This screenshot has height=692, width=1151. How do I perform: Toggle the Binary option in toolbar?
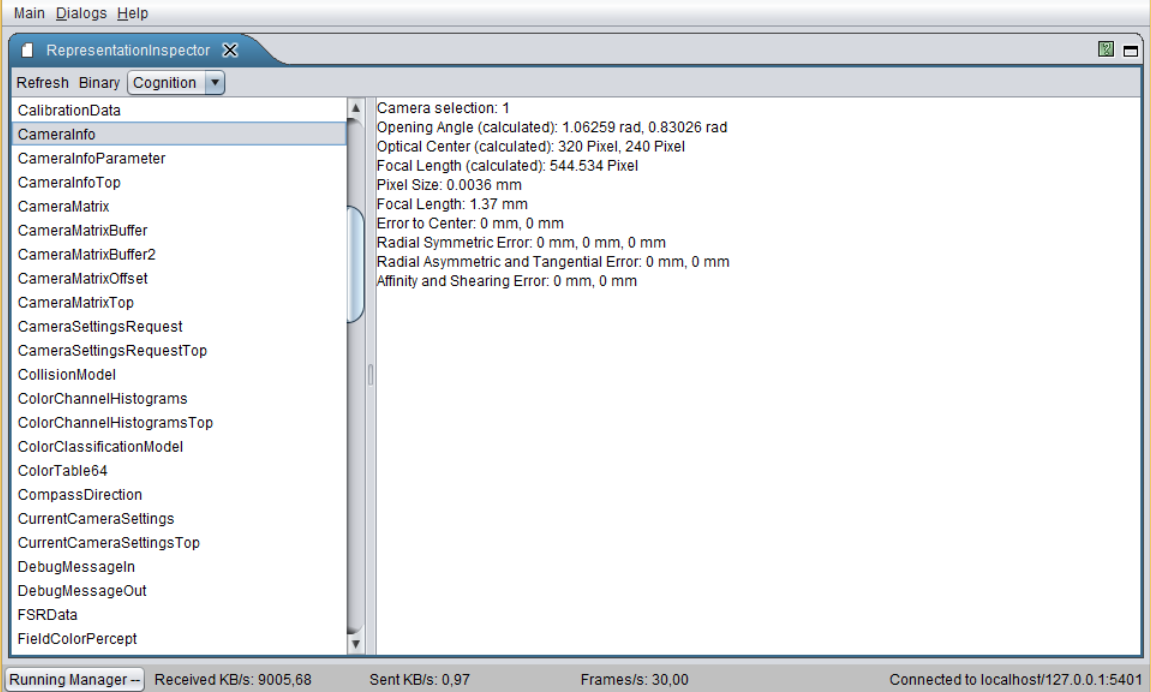(99, 83)
